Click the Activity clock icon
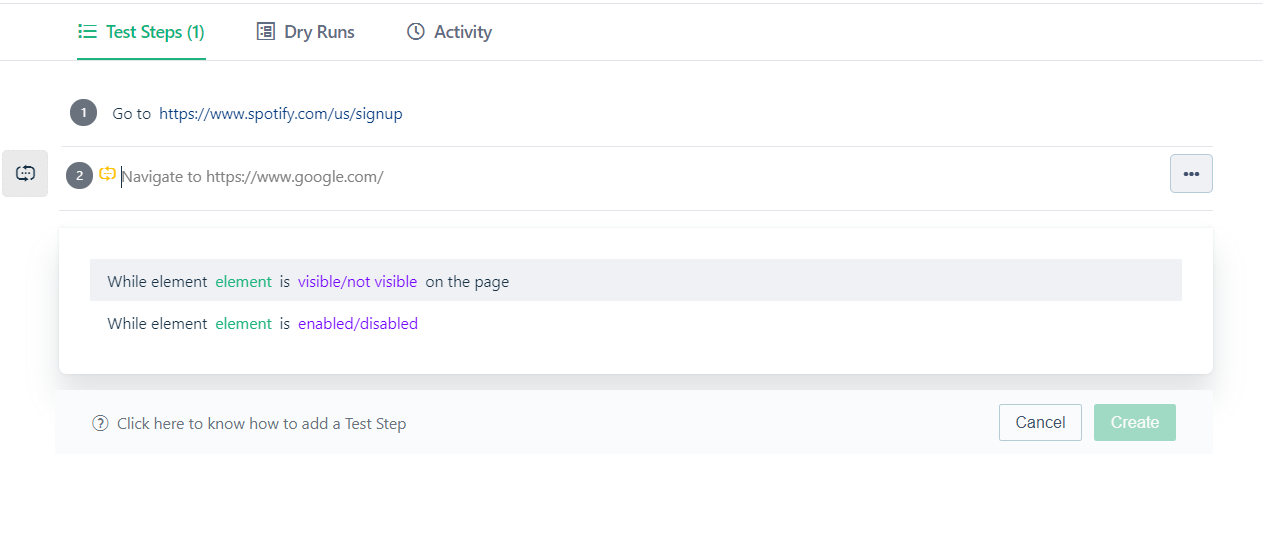 pos(415,32)
